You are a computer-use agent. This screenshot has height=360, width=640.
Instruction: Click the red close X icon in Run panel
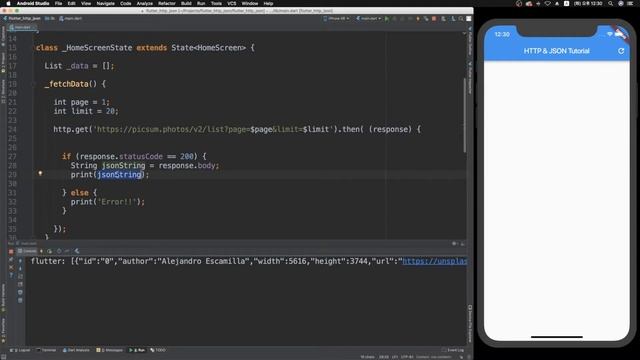(x=11, y=268)
